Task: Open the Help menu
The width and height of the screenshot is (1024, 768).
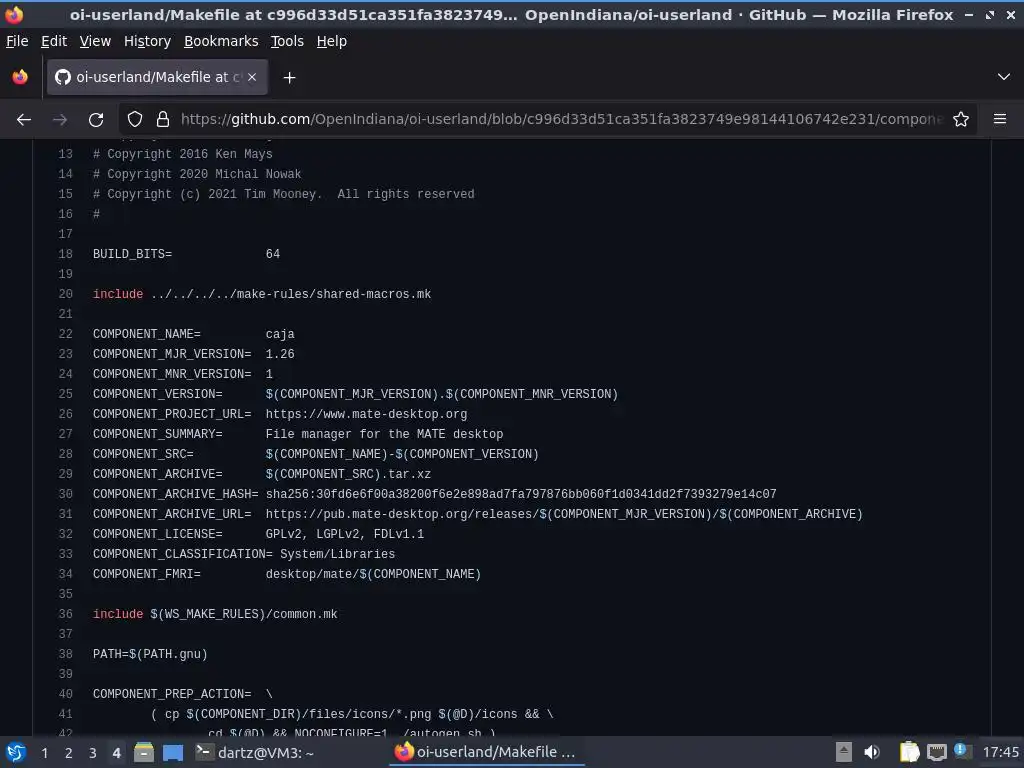Action: pyautogui.click(x=332, y=41)
